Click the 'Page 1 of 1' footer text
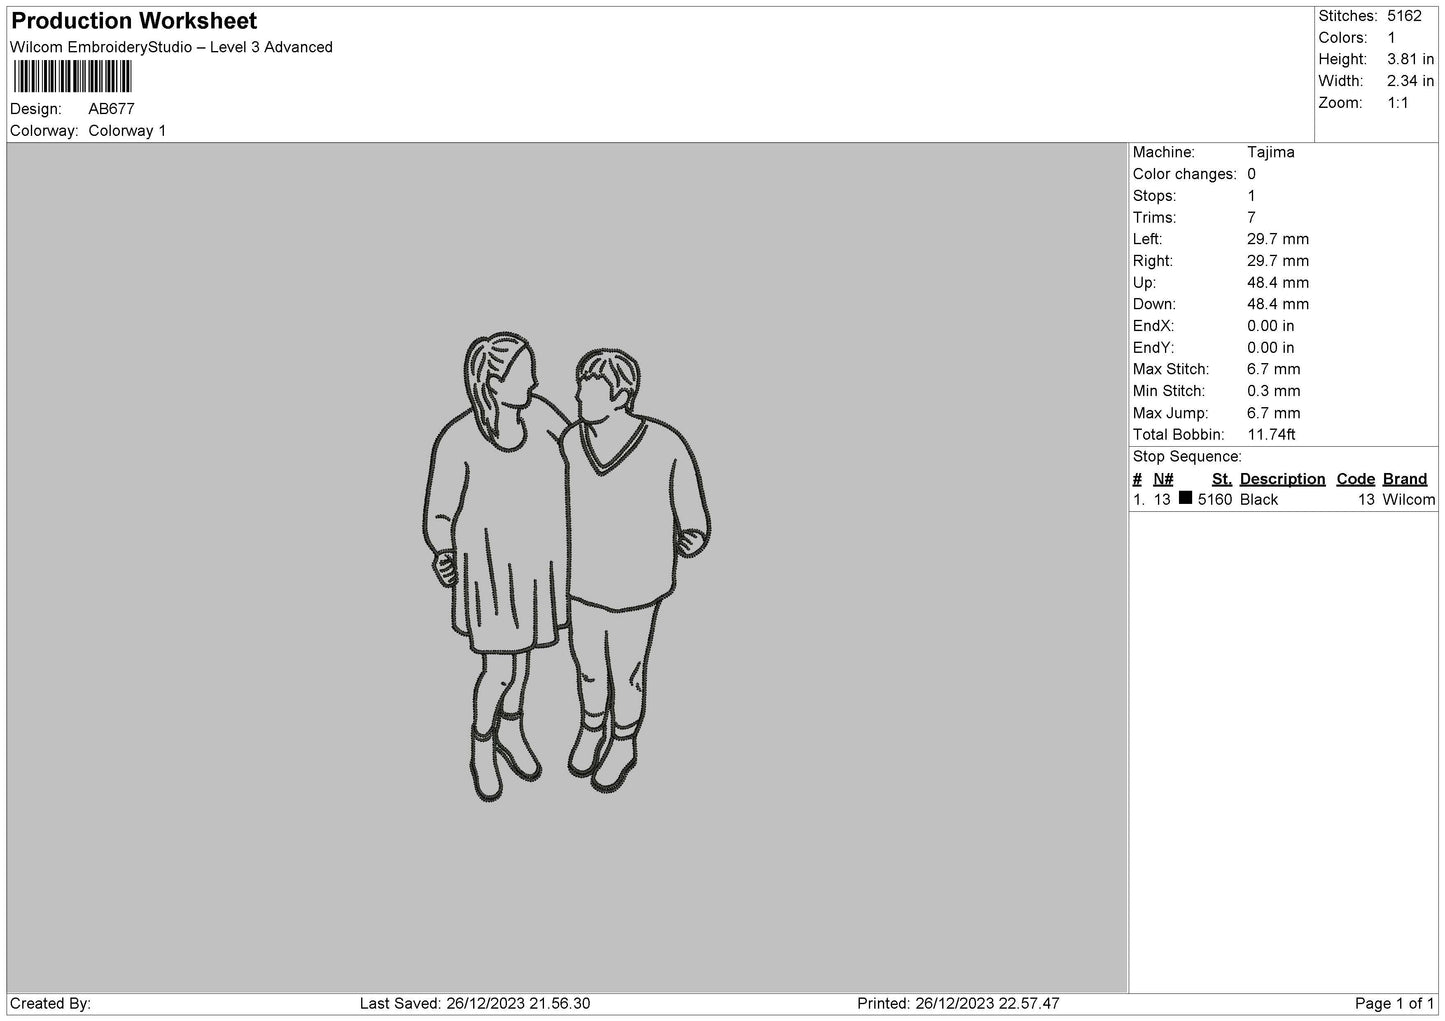The image size is (1445, 1021). point(1395,1003)
